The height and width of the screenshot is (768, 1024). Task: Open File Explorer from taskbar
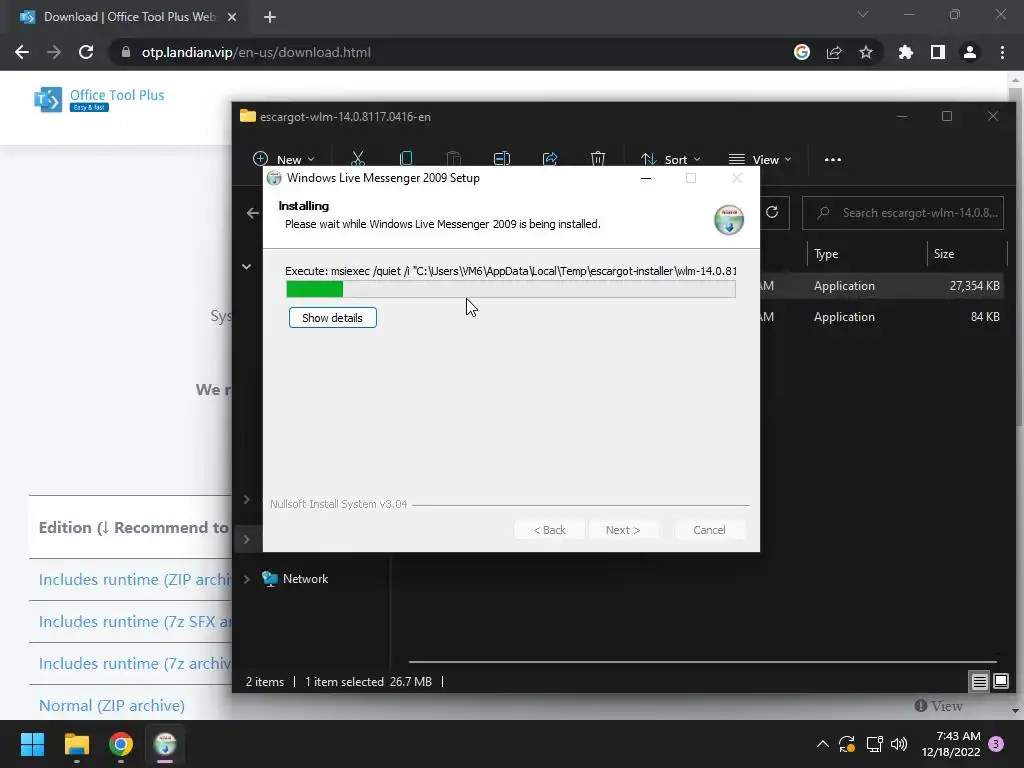coord(76,744)
